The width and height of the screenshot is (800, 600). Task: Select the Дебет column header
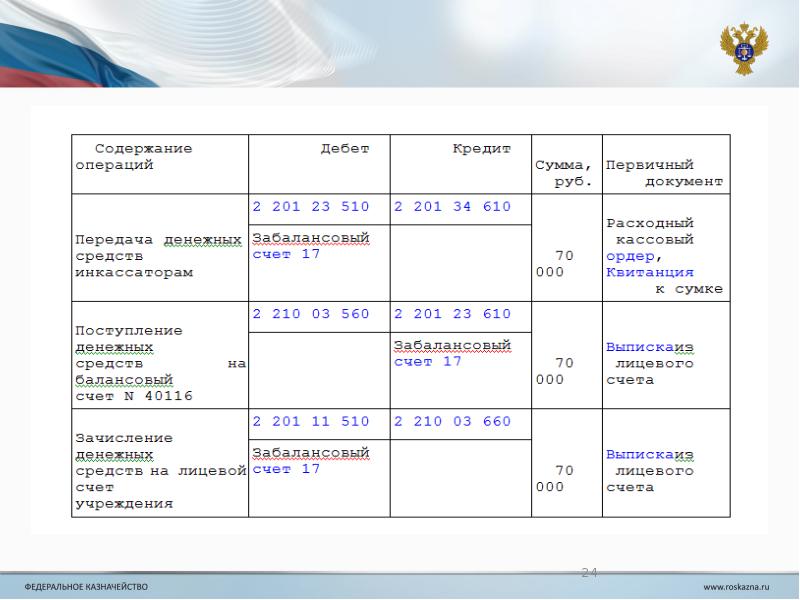(x=344, y=149)
